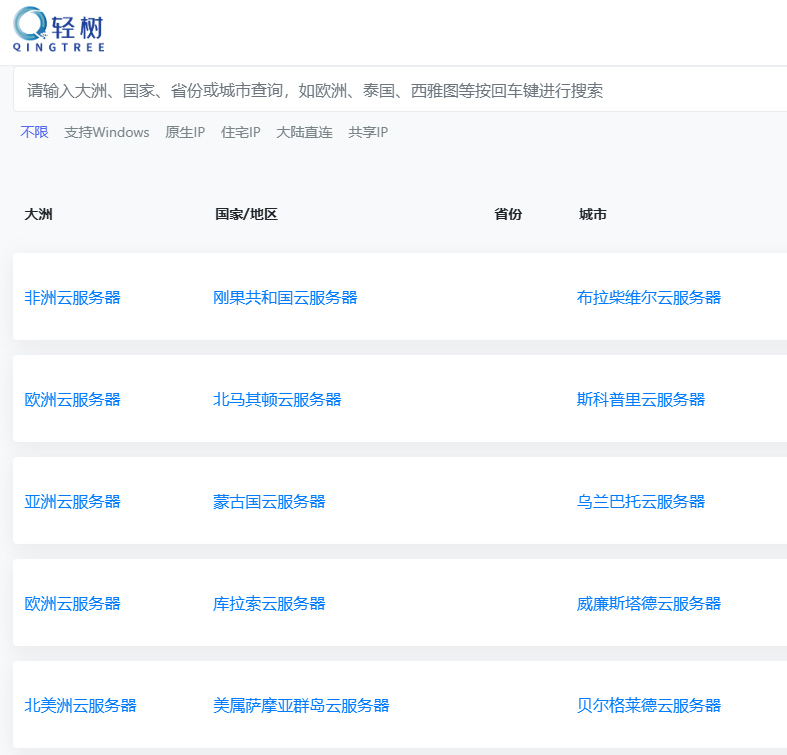
Task: Open 北马其顿云服务器 link
Action: pos(277,399)
